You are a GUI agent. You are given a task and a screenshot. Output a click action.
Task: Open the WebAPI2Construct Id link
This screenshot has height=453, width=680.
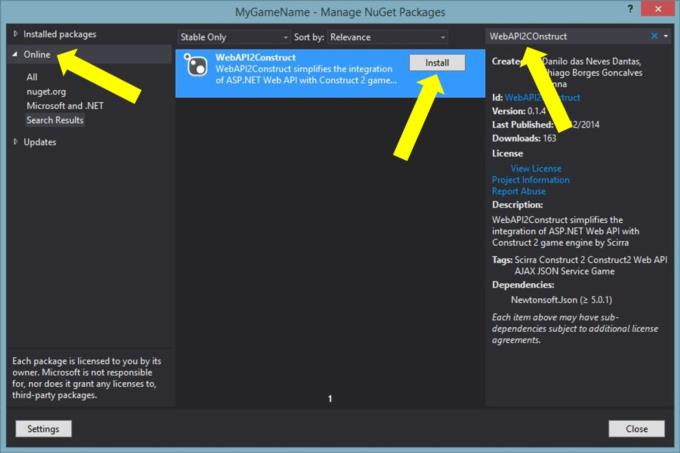click(543, 98)
